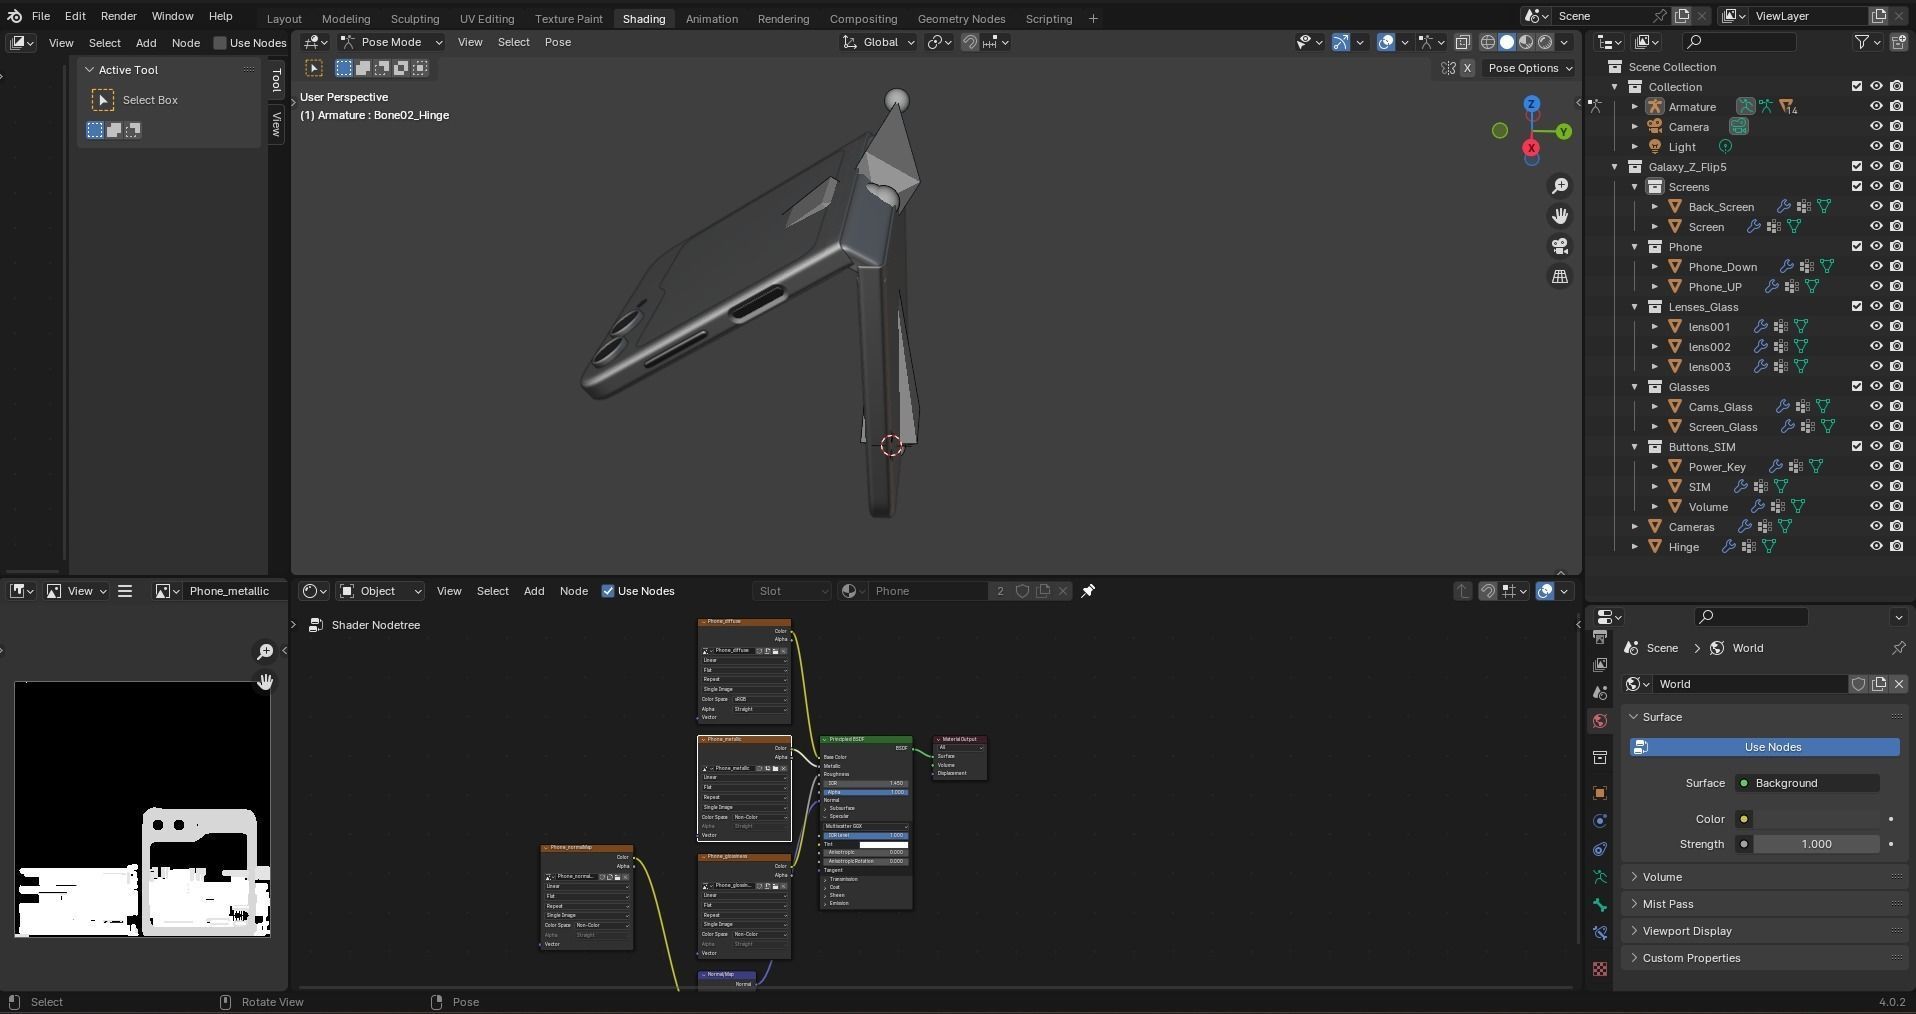
Task: Open the Render menu
Action: tap(118, 16)
